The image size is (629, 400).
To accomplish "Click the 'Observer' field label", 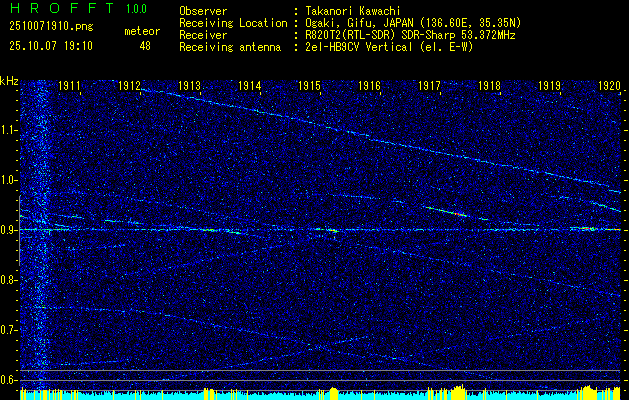I will click(x=203, y=11).
